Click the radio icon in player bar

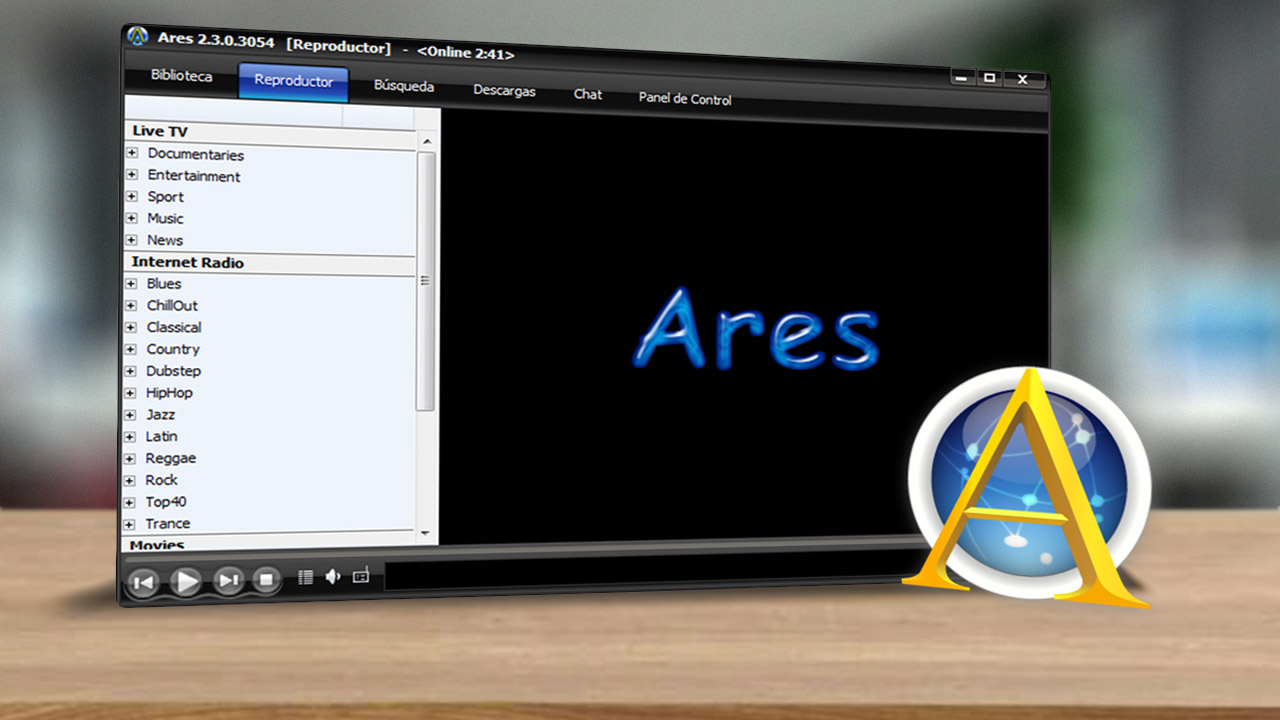(361, 576)
